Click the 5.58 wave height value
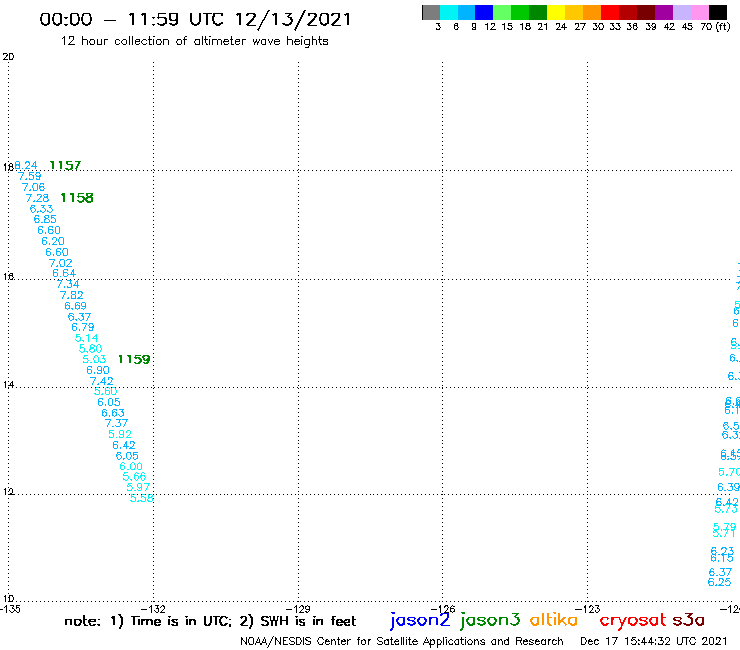Image resolution: width=740 pixels, height=650 pixels. [142, 498]
